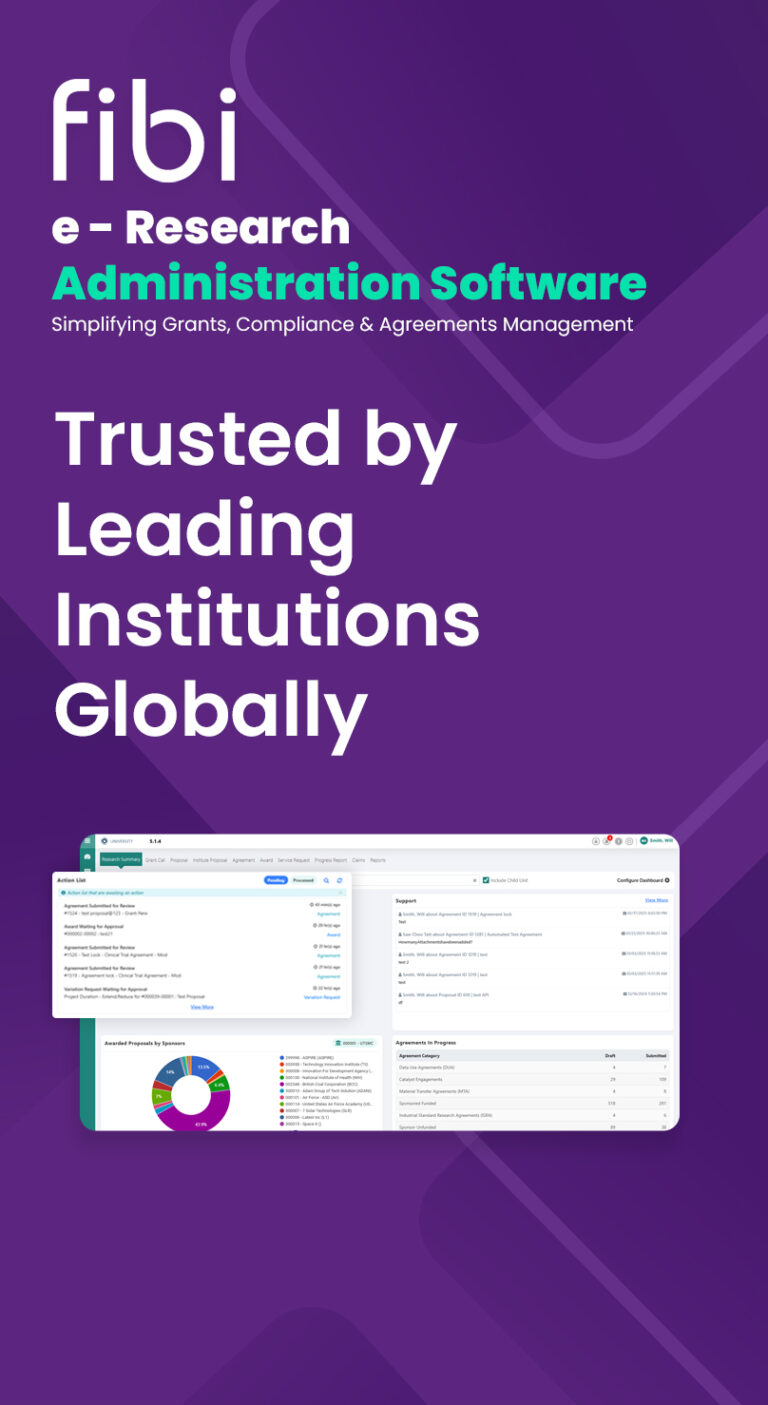
Task: Click the search icon in Action List
Action: pyautogui.click(x=326, y=880)
